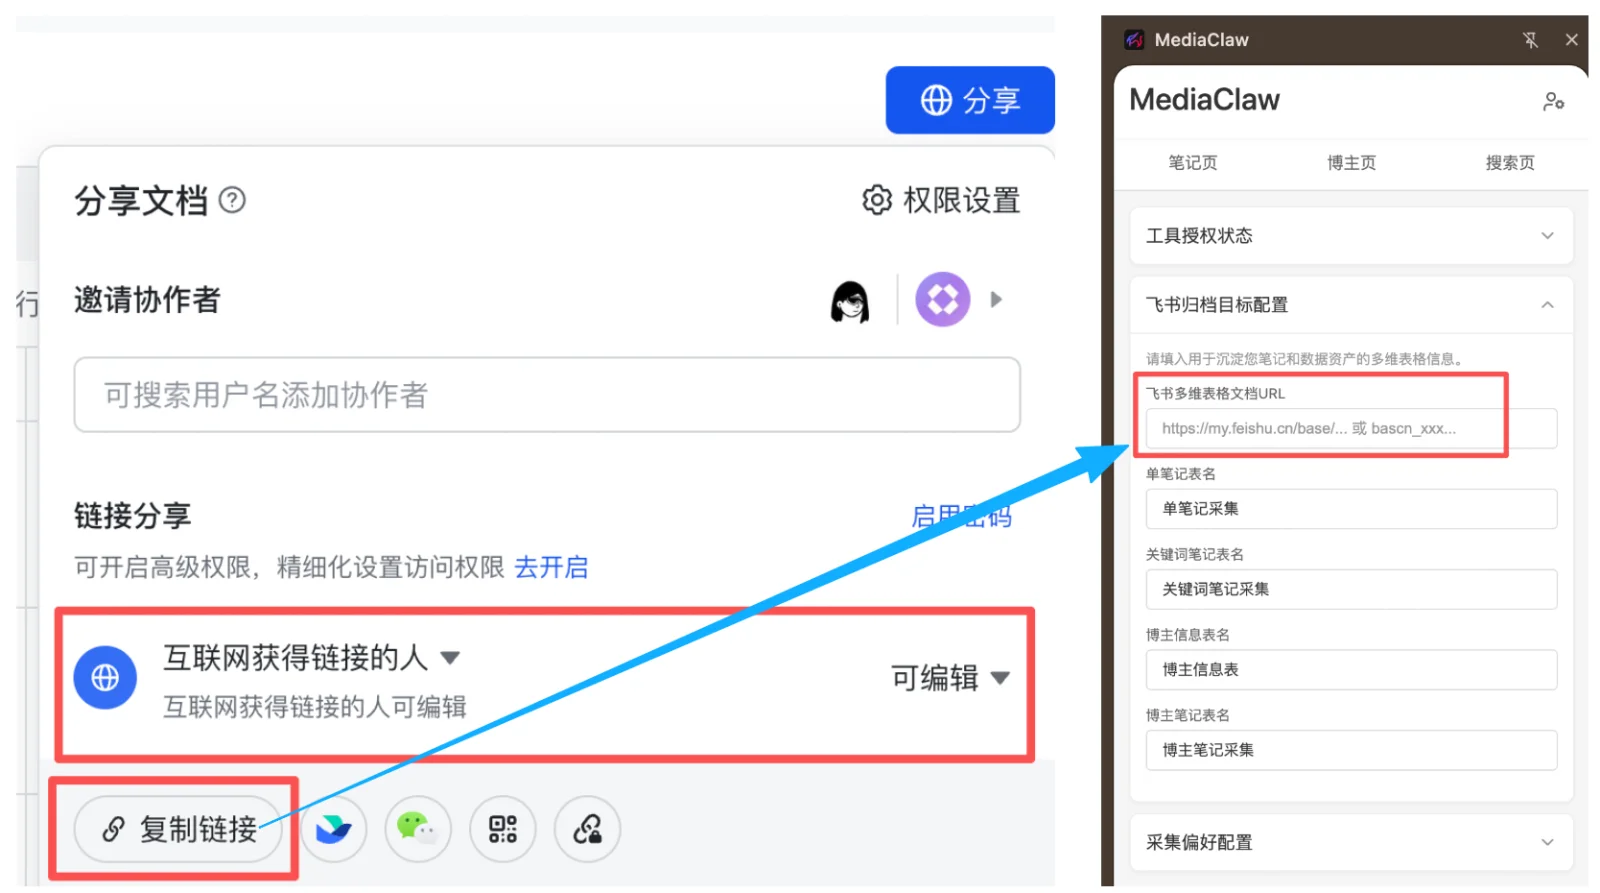Click the MediaClaw title bar logo icon
This screenshot has width=1600, height=893.
tap(1134, 40)
